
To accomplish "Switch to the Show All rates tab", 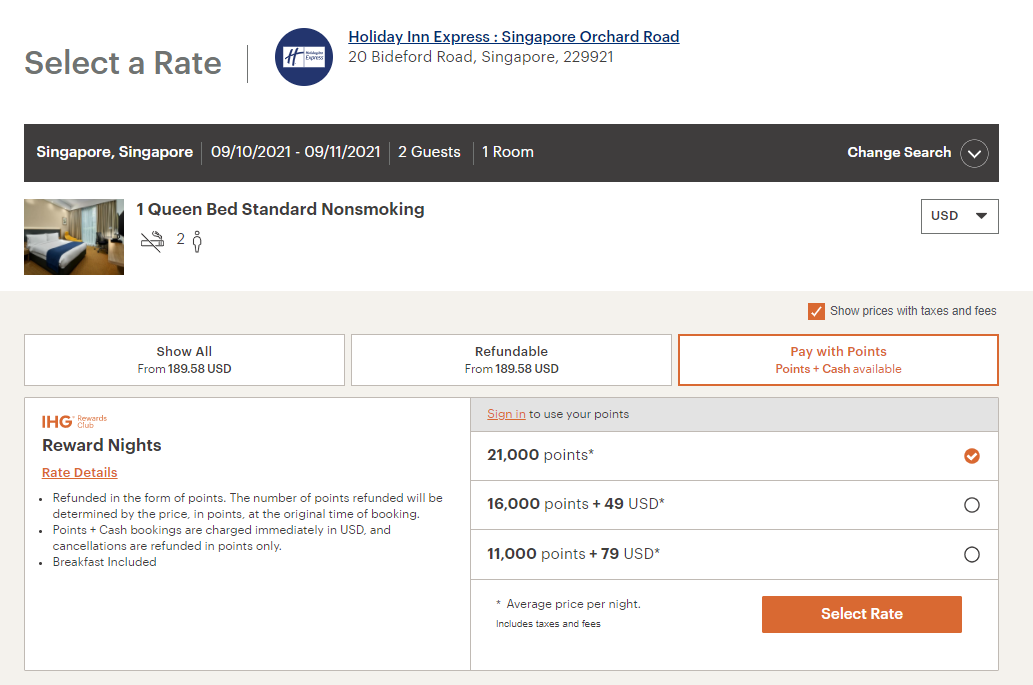I will click(x=184, y=360).
